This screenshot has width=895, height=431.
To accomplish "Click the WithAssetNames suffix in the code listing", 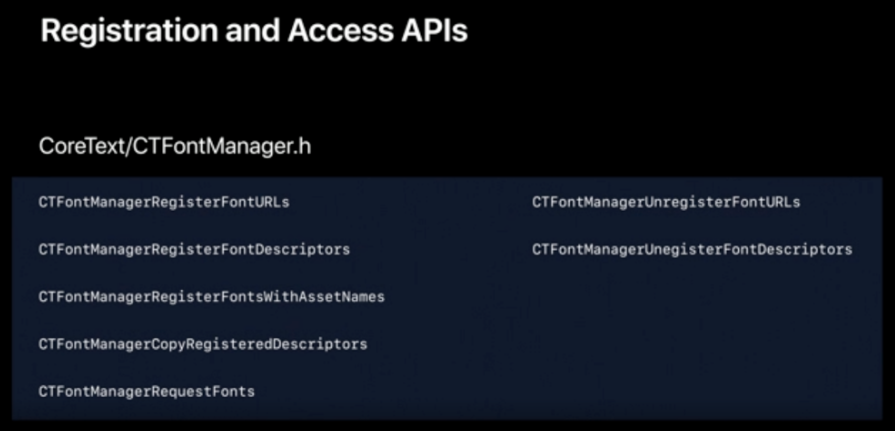I will (x=325, y=297).
